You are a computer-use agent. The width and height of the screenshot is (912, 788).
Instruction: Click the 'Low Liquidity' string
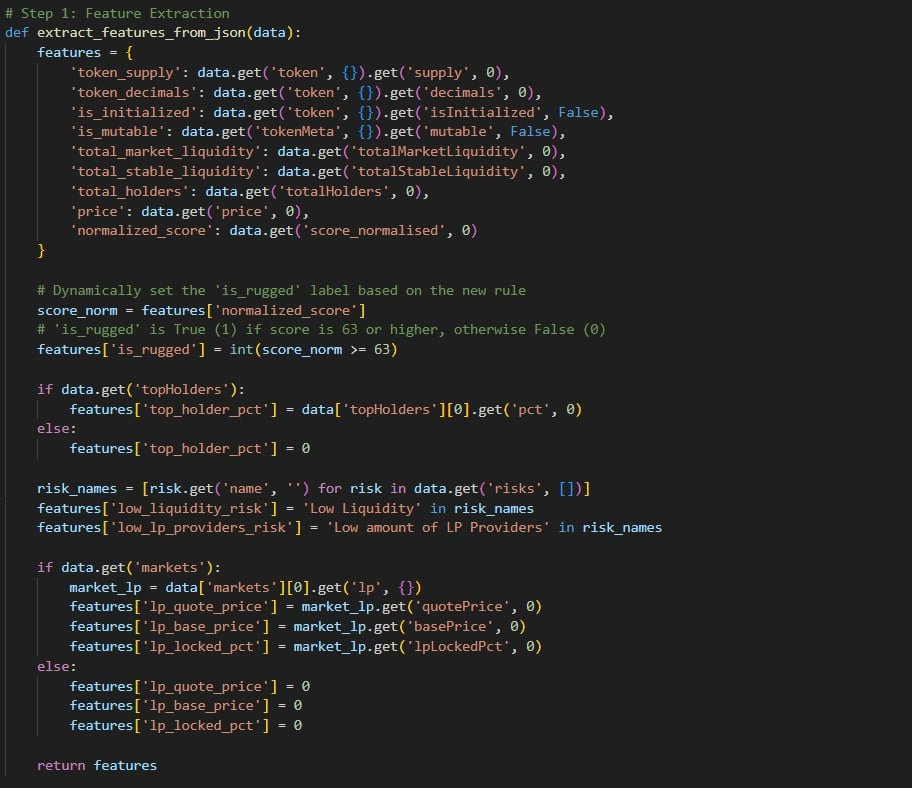(x=362, y=508)
